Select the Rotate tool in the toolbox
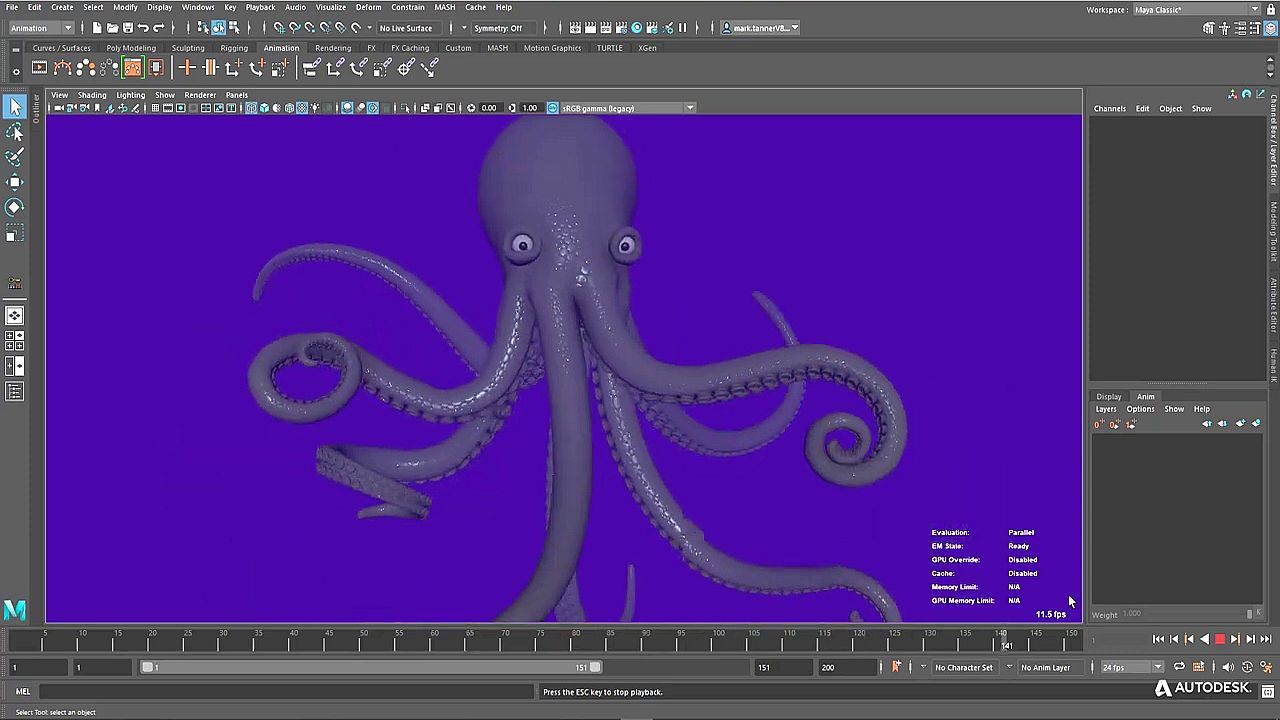Viewport: 1280px width, 720px height. pos(14,207)
